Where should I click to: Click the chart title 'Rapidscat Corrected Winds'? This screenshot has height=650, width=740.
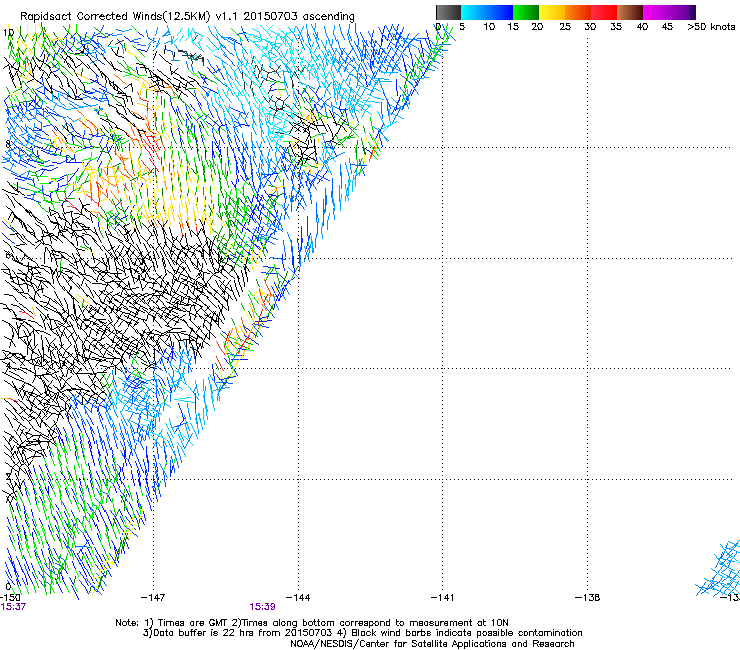[91, 16]
